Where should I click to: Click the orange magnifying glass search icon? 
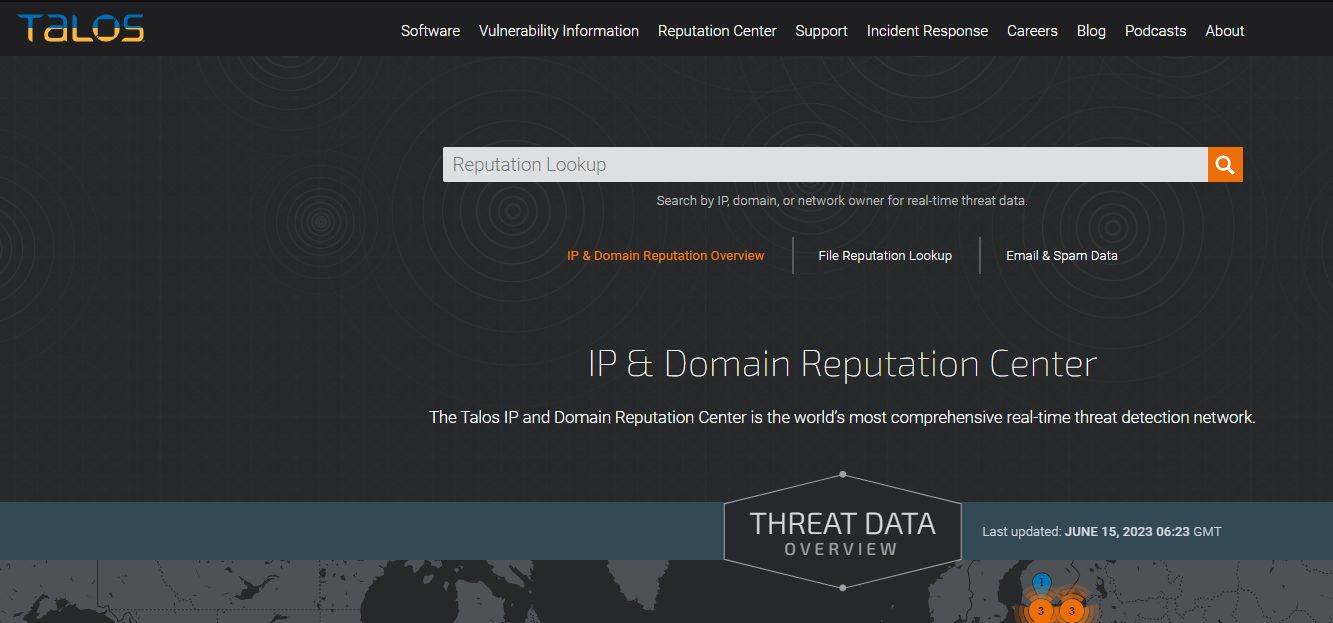click(x=1224, y=163)
